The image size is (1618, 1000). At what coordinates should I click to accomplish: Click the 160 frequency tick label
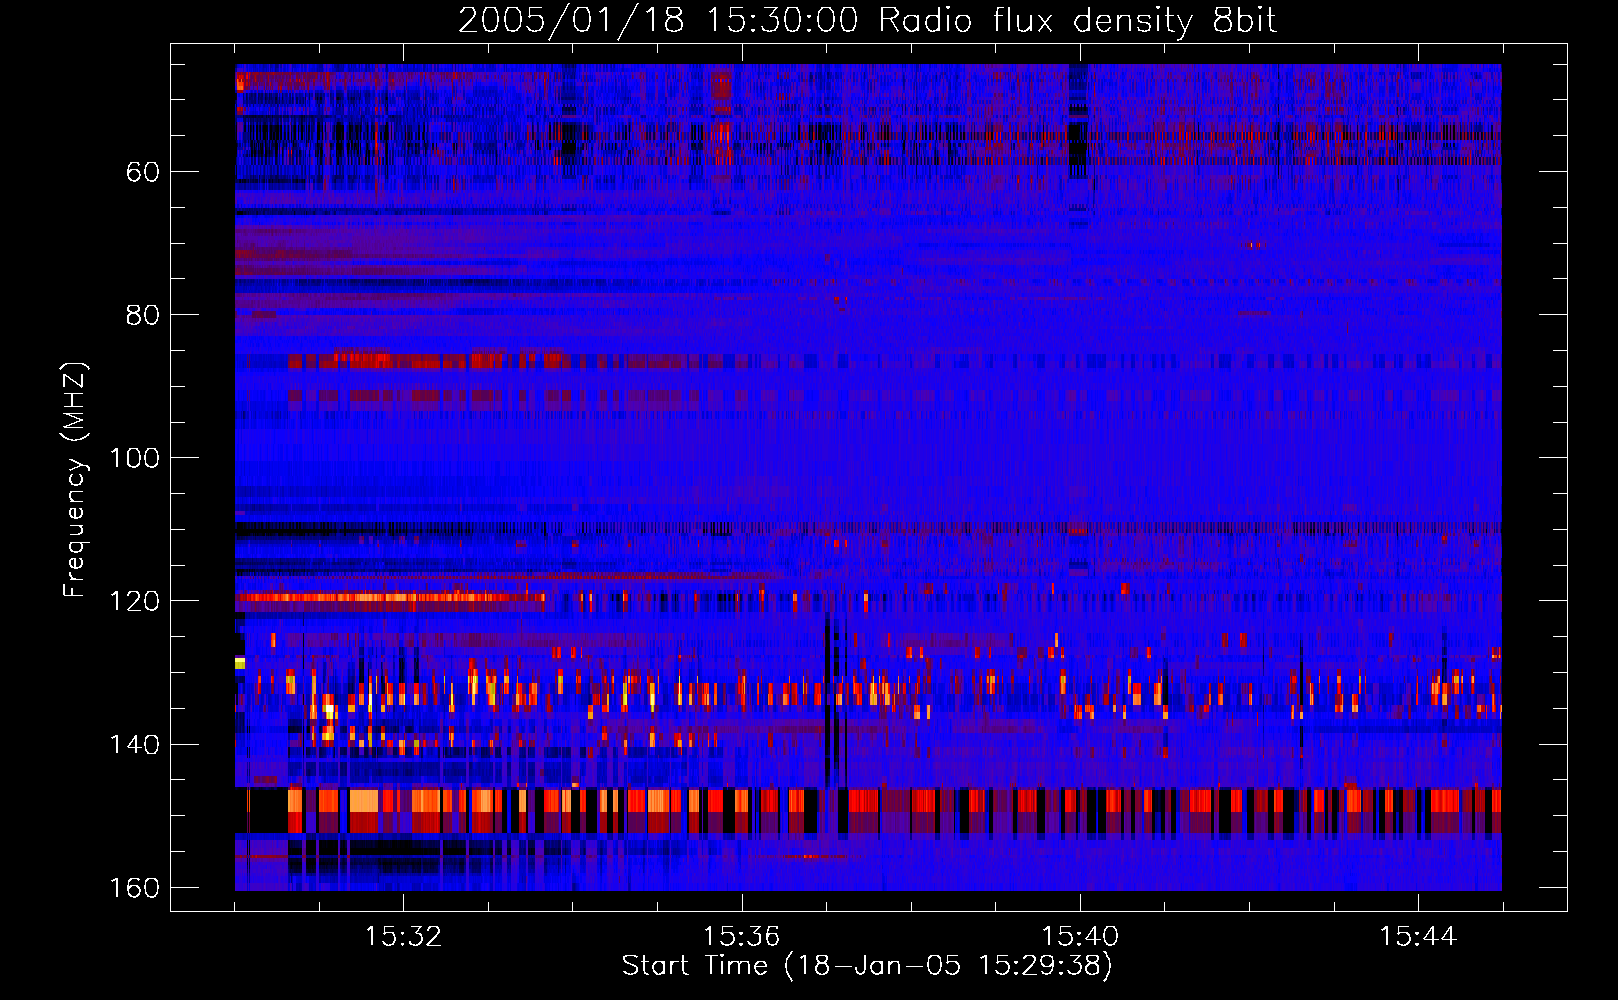click(134, 888)
